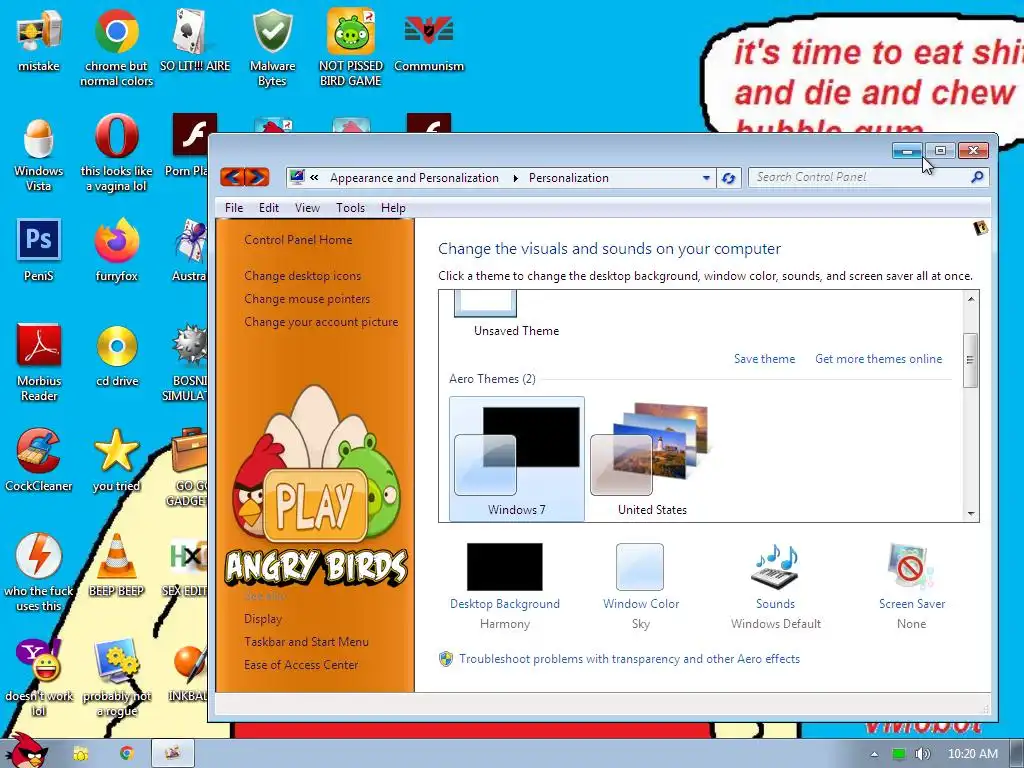Click Change desktop icons link
Viewport: 1024px width, 768px height.
click(x=302, y=276)
